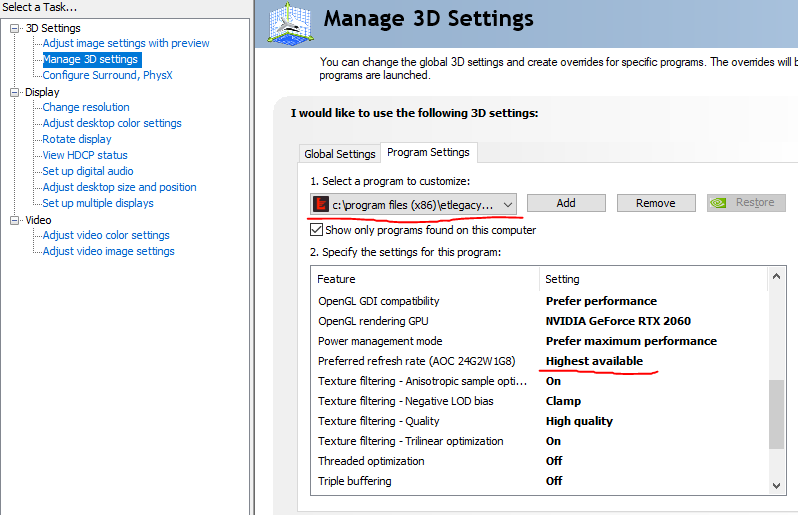Switch to the Global Settings tab
Viewport: 798px width, 515px height.
pos(339,154)
